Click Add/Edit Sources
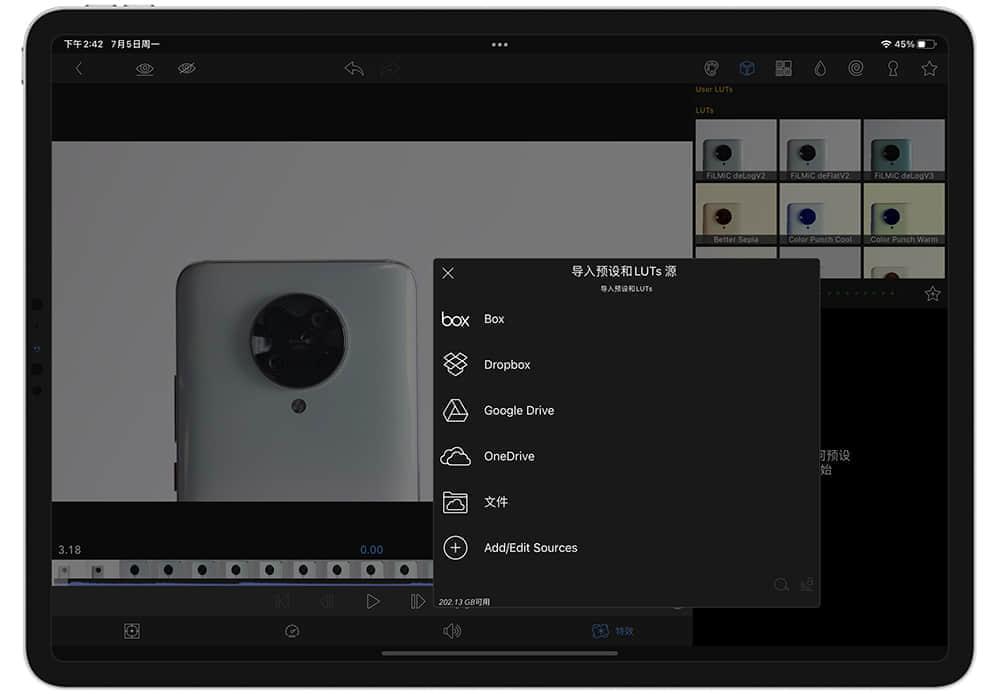 coord(626,548)
